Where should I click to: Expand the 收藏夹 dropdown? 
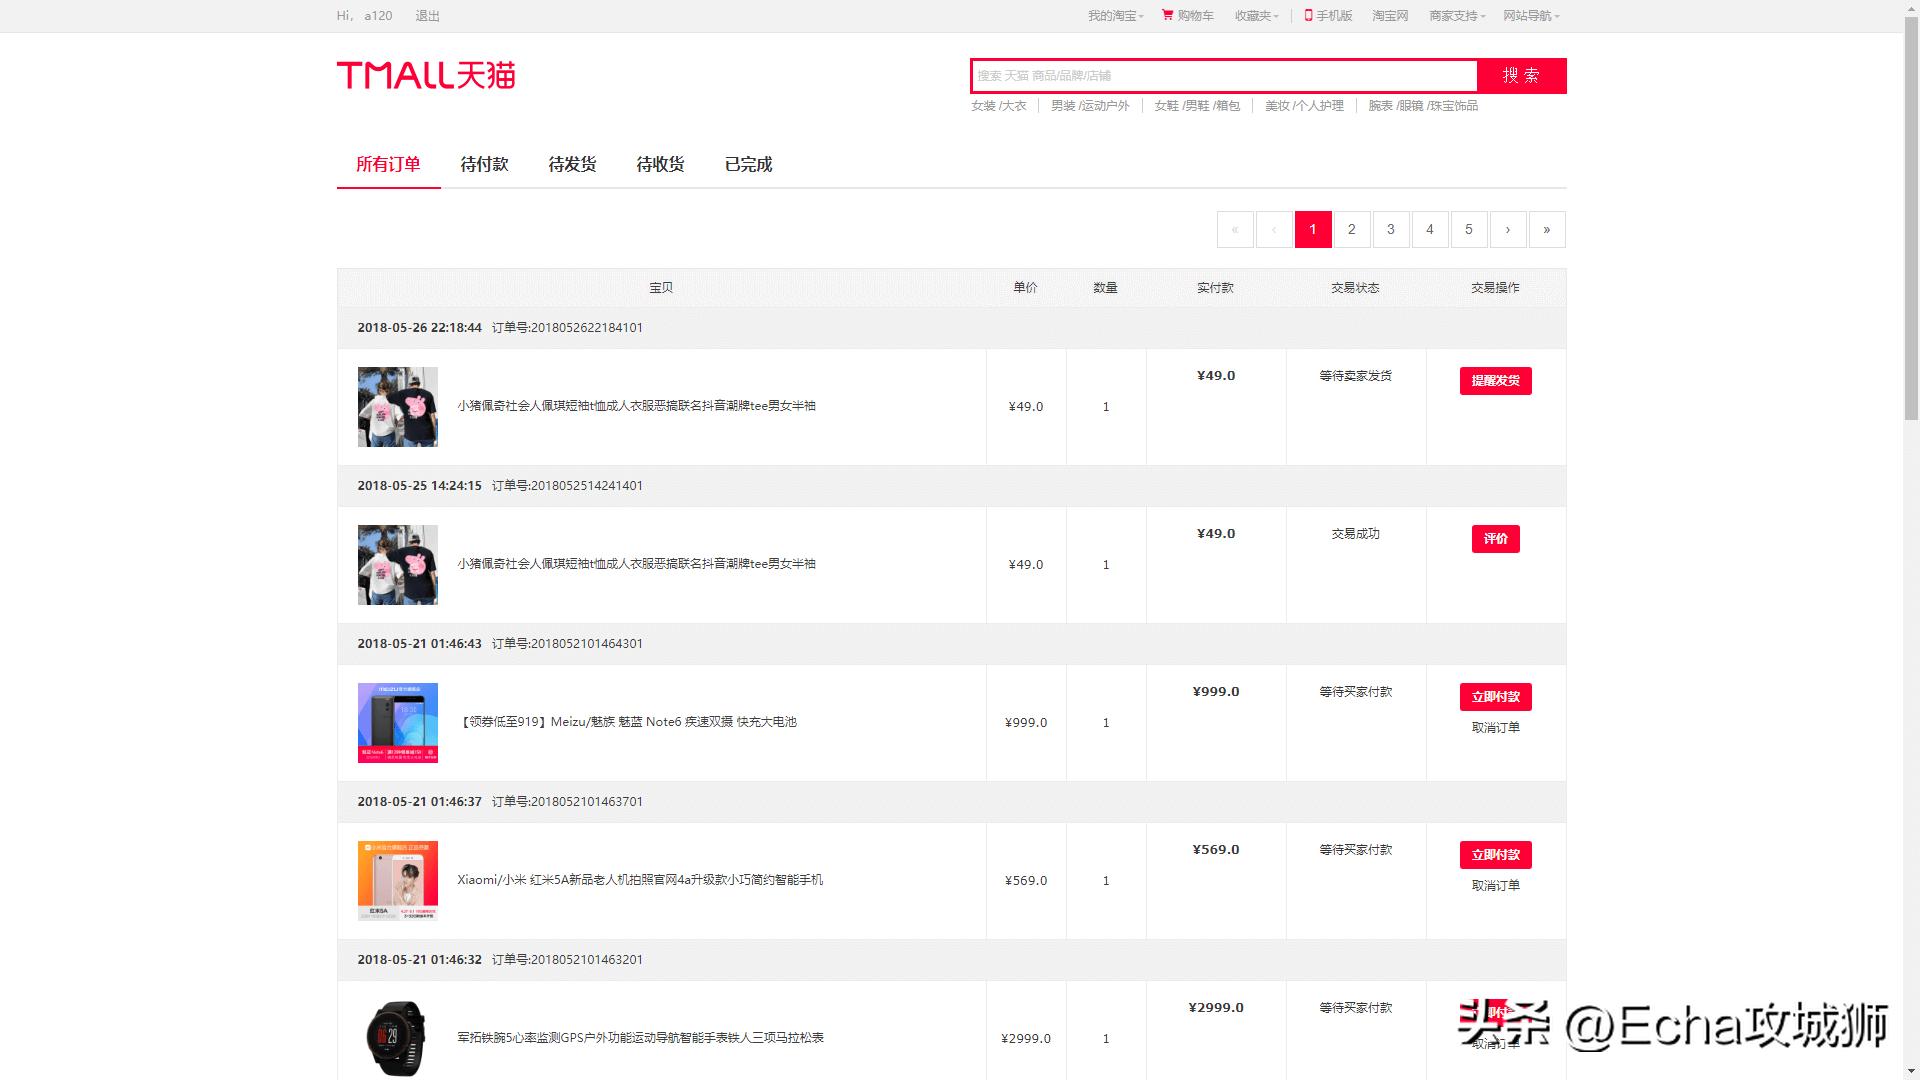click(x=1255, y=15)
